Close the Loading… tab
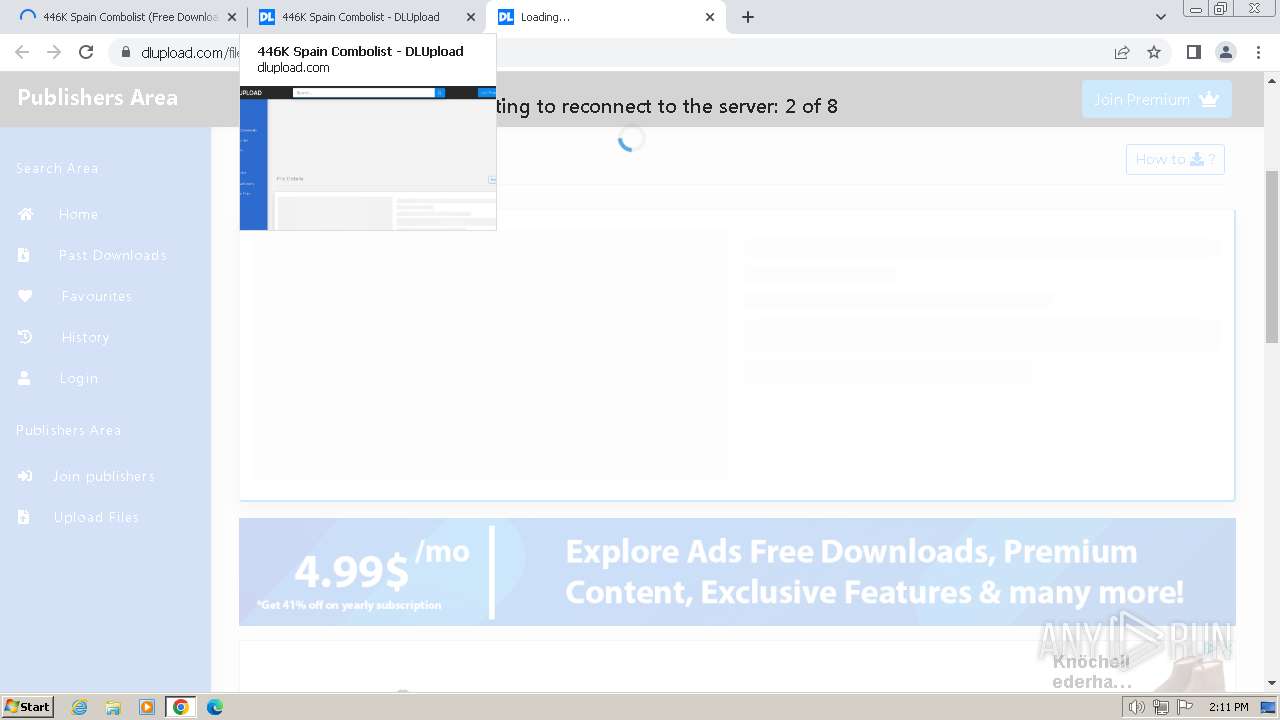 tap(710, 17)
